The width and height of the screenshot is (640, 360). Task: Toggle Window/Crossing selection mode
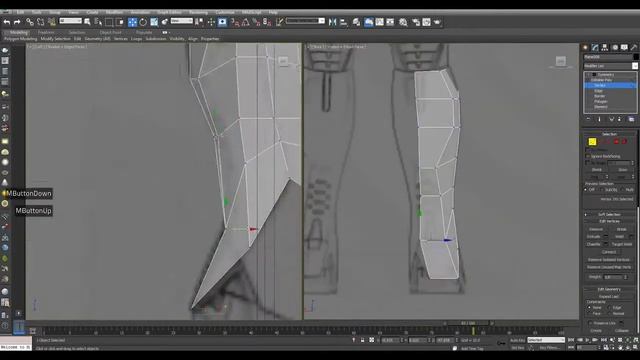coord(120,22)
